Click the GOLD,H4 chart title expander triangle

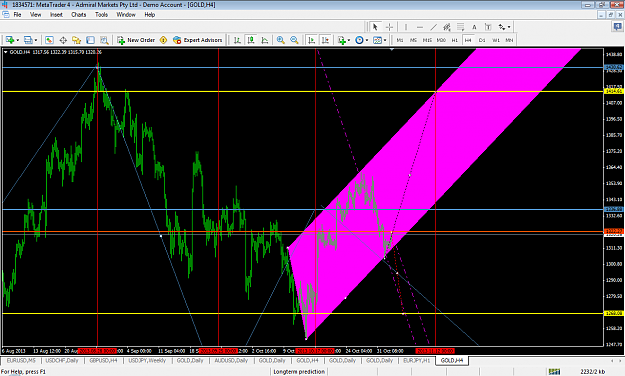[x=6, y=52]
